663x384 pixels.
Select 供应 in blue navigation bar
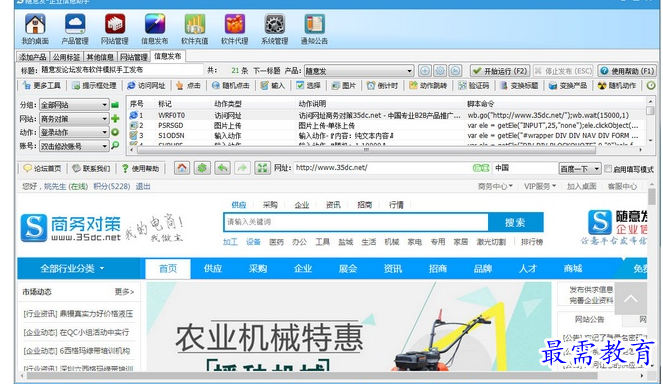(x=213, y=269)
